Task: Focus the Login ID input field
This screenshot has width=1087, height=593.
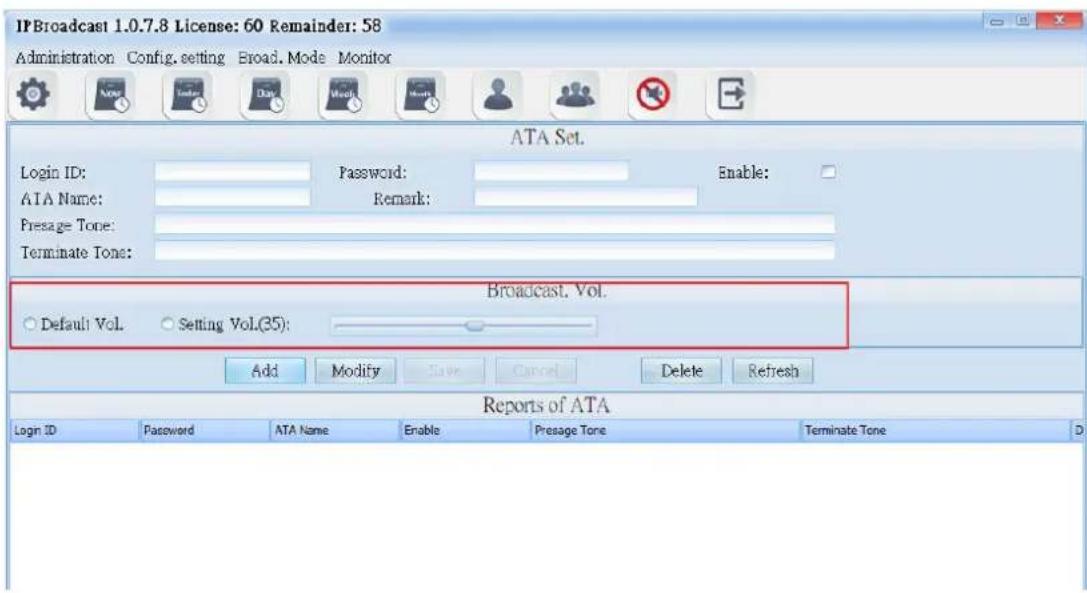Action: 232,171
